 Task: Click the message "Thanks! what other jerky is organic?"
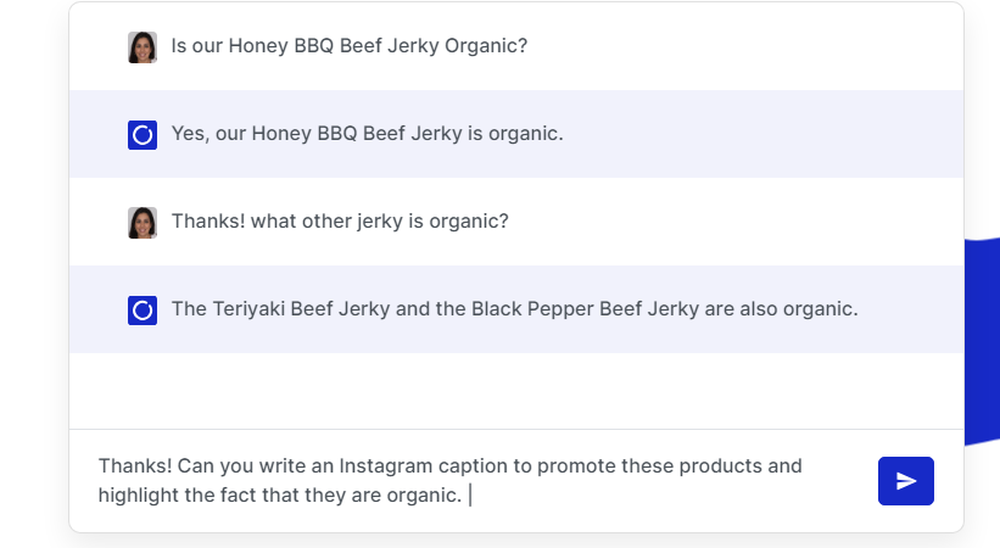(340, 221)
